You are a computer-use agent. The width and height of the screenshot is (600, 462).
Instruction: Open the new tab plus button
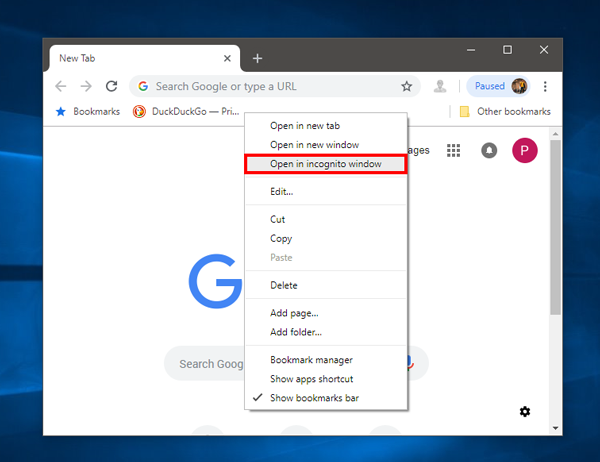(257, 58)
